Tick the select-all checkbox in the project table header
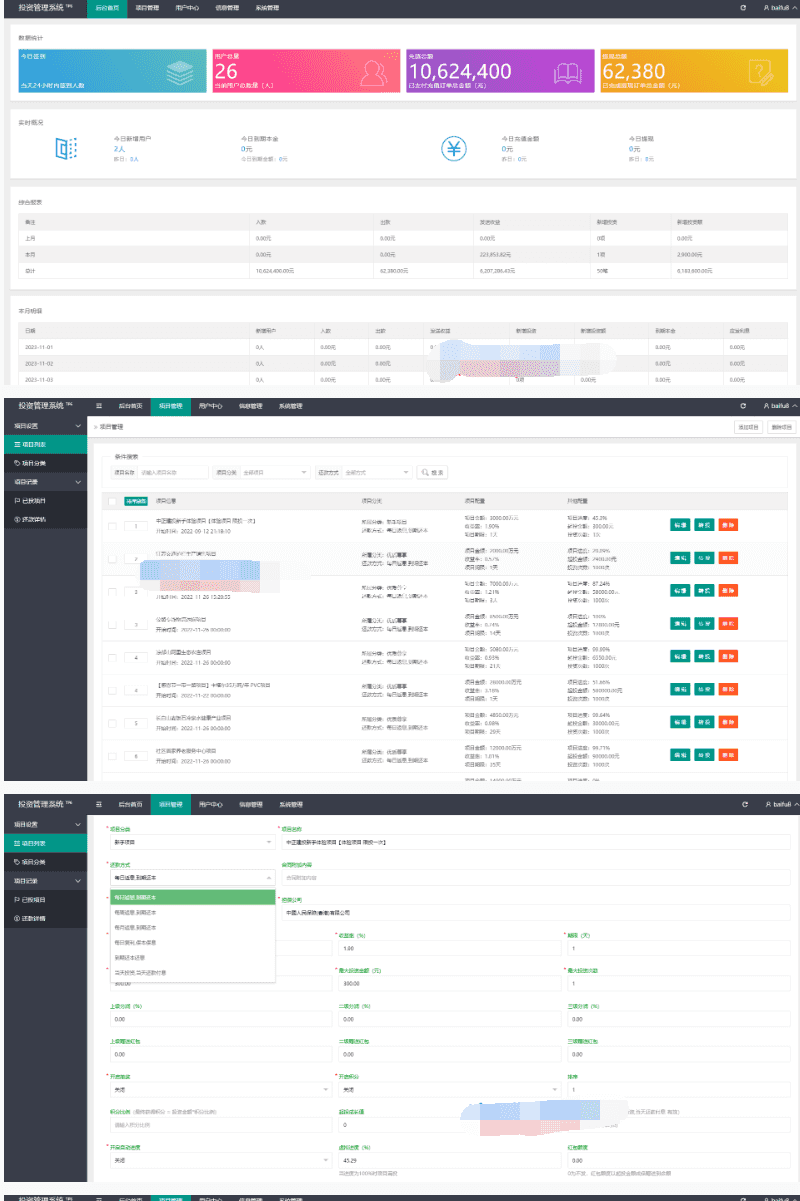This screenshot has height=1201, width=800. pyautogui.click(x=112, y=500)
